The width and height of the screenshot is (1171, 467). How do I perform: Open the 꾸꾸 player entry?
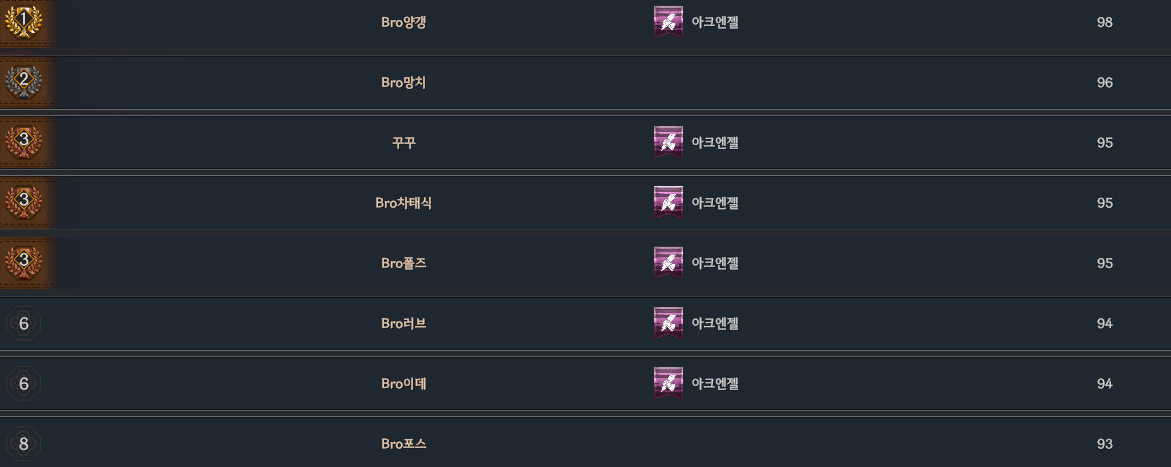click(404, 142)
